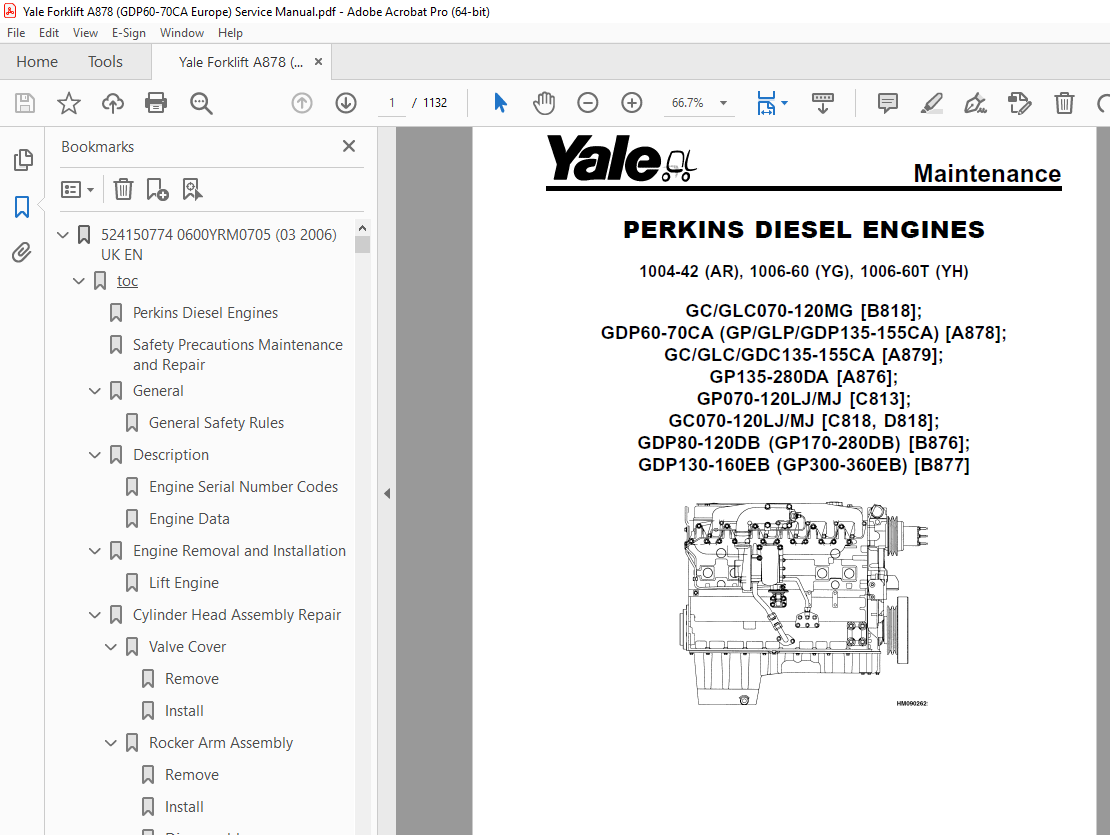Screen dimensions: 1110x835
Task: Open the View menu
Action: 85,33
